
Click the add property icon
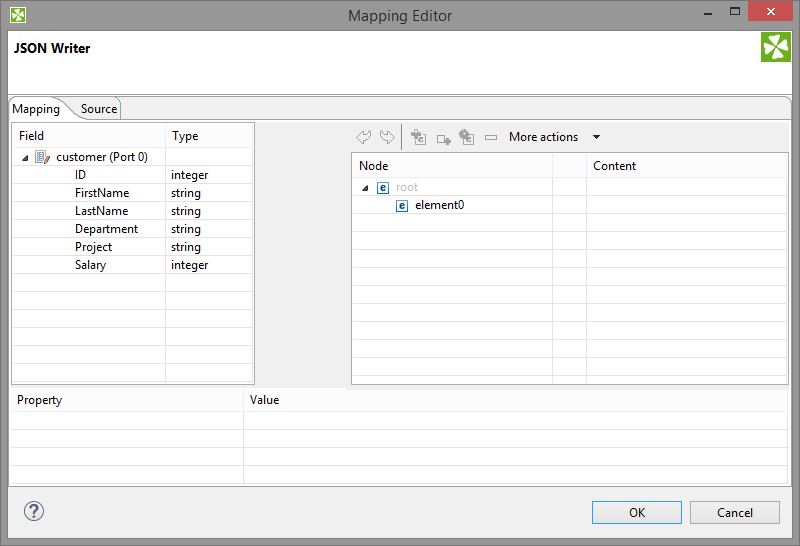pyautogui.click(x=443, y=138)
